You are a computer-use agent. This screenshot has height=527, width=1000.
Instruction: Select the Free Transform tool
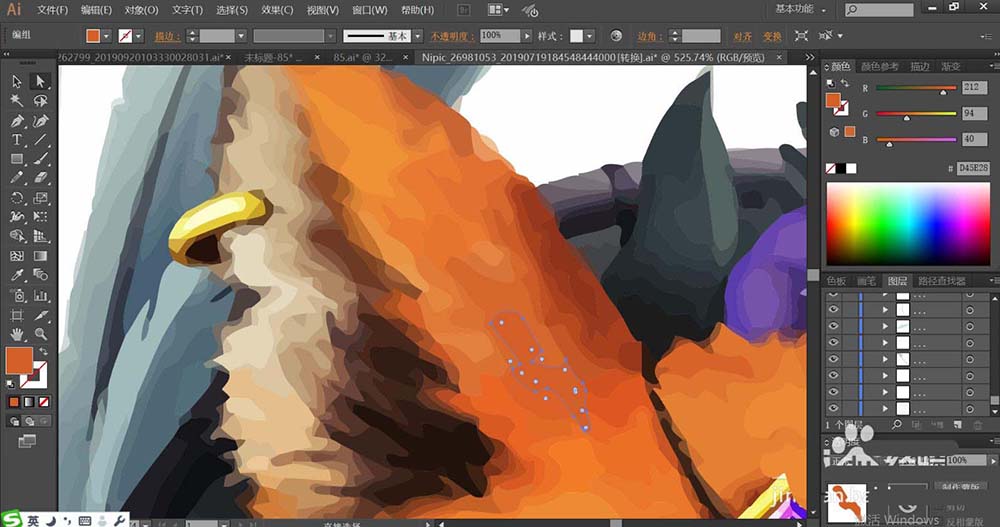[x=40, y=217]
